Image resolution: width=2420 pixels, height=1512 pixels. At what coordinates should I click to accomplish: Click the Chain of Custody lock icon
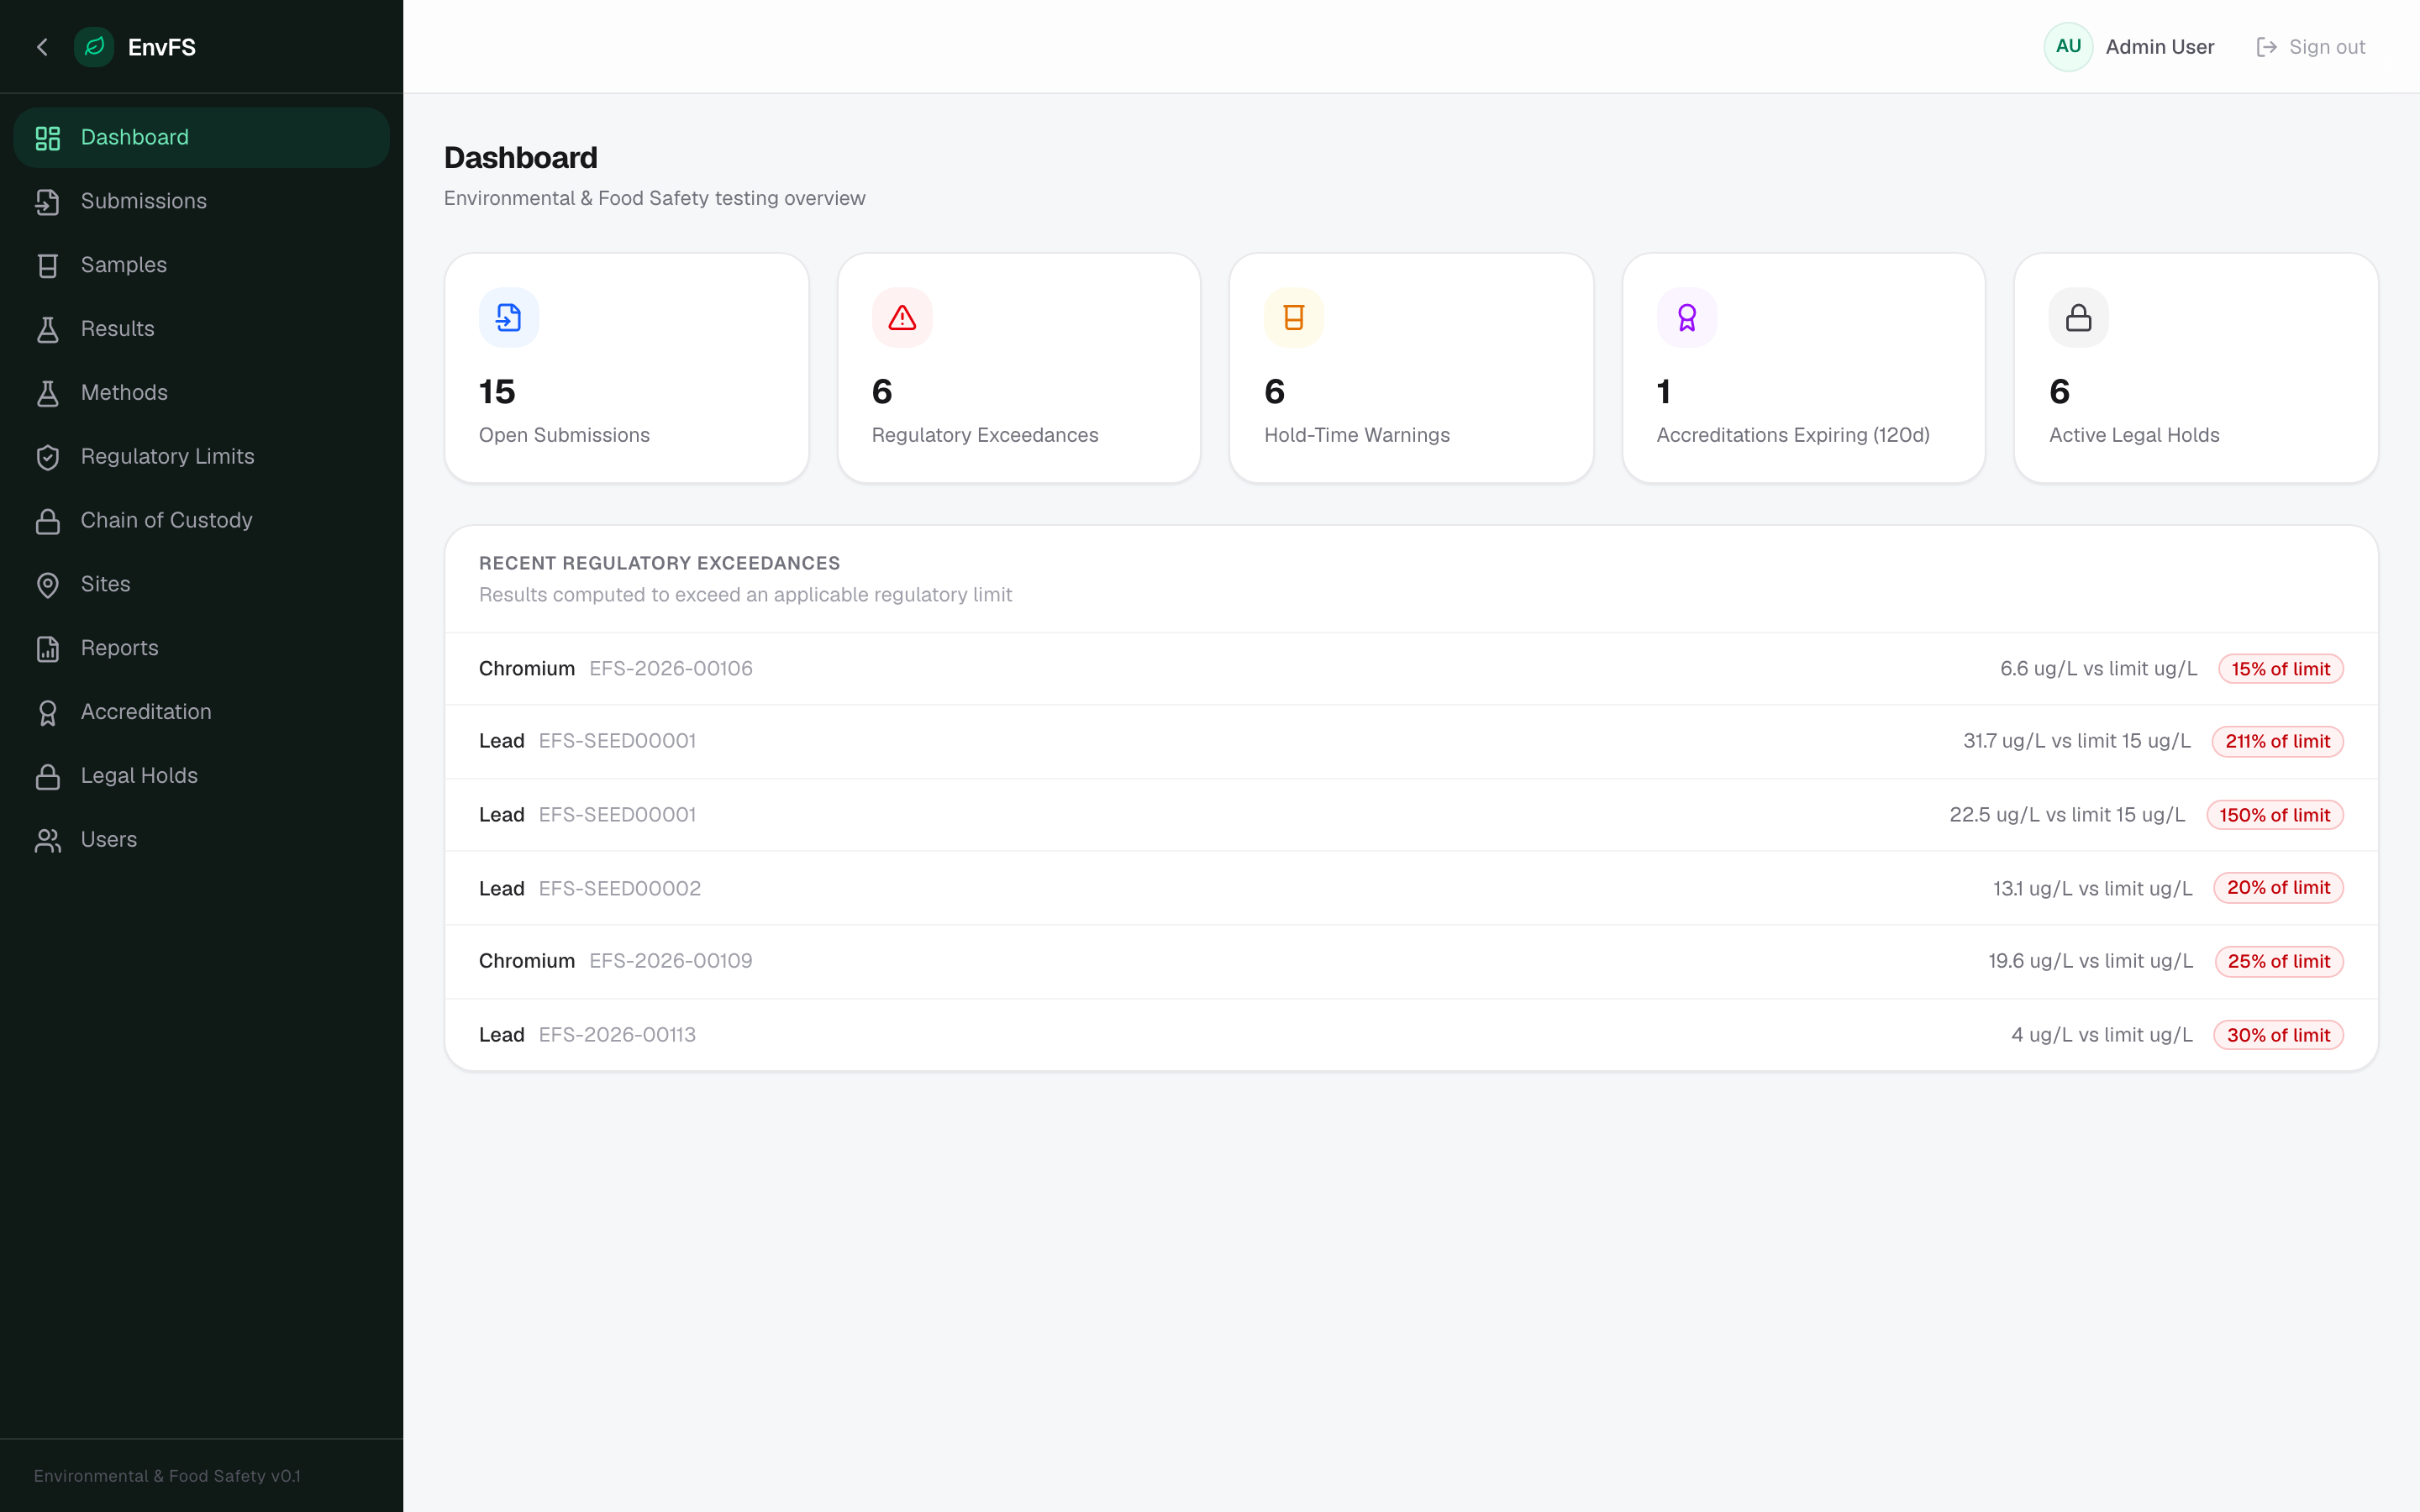[x=47, y=522]
